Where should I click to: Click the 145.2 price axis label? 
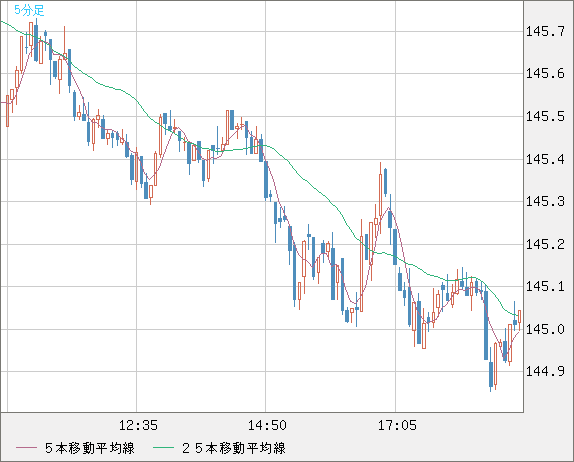pos(545,244)
